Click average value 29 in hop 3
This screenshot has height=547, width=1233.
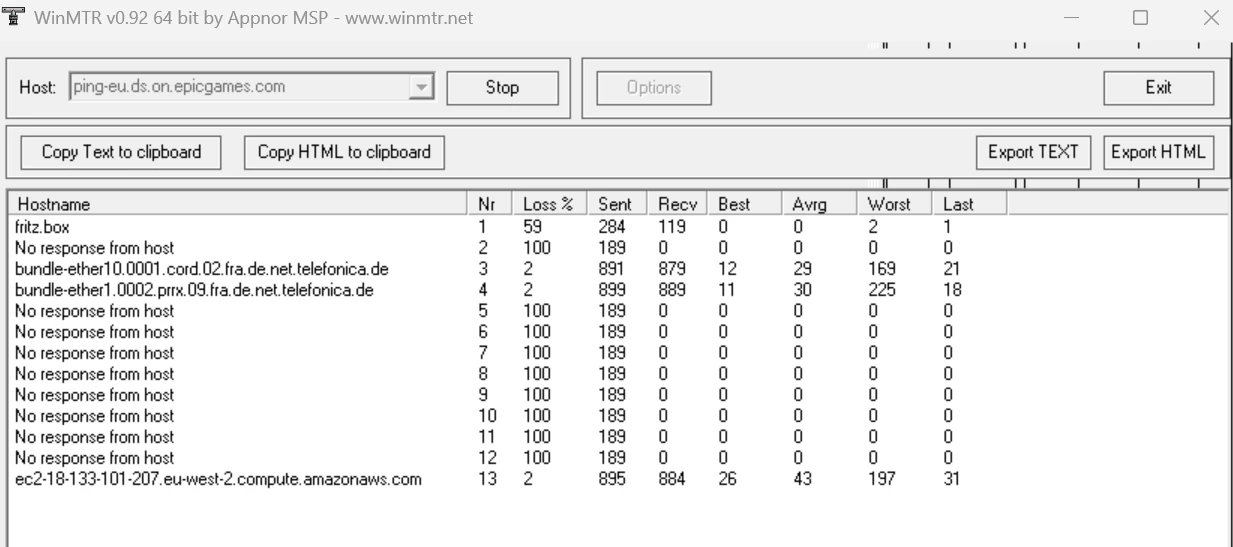click(x=802, y=269)
